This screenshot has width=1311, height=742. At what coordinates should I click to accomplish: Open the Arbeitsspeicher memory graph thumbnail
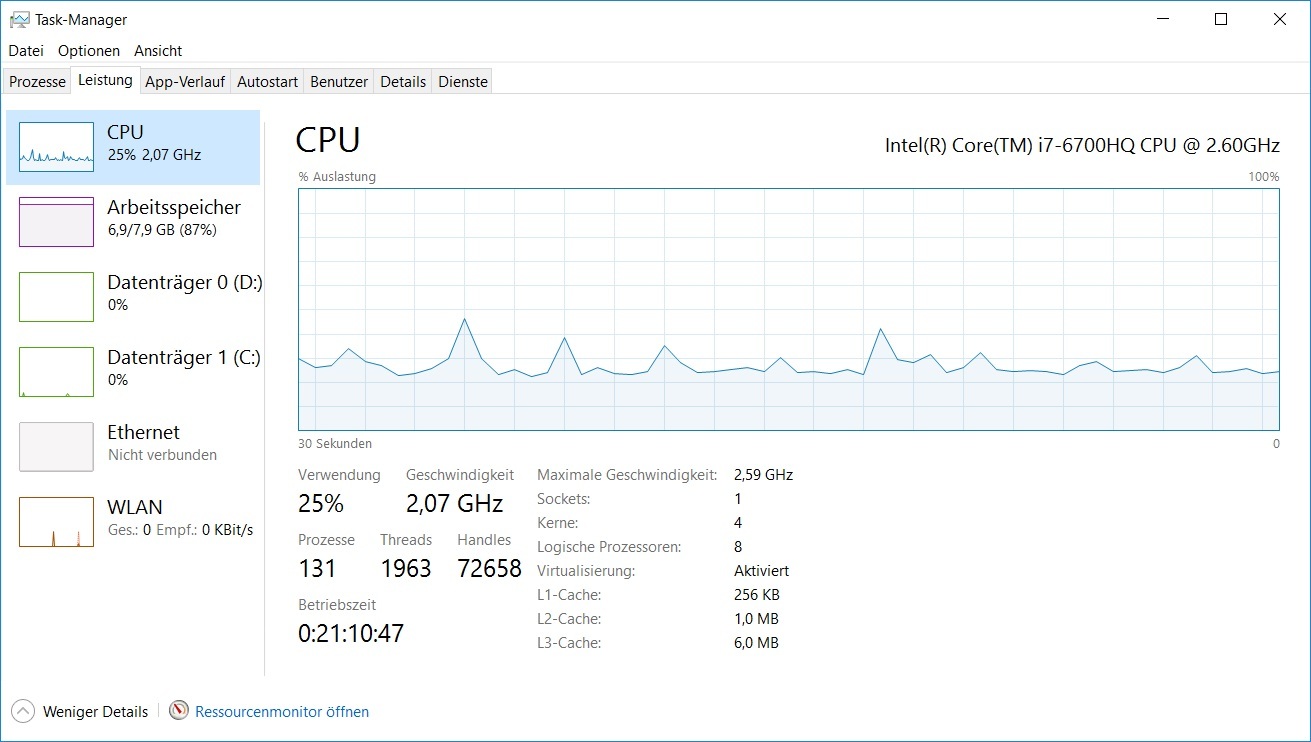(x=56, y=222)
